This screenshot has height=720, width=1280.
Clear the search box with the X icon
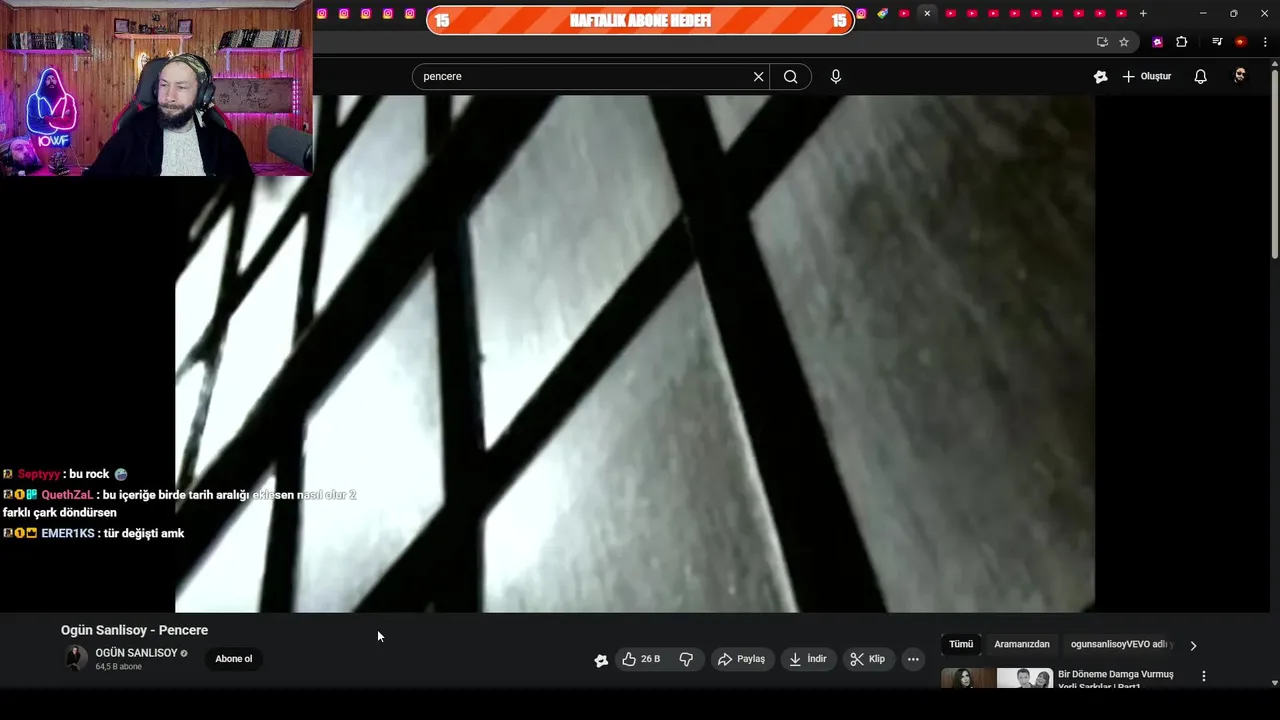[x=758, y=77]
